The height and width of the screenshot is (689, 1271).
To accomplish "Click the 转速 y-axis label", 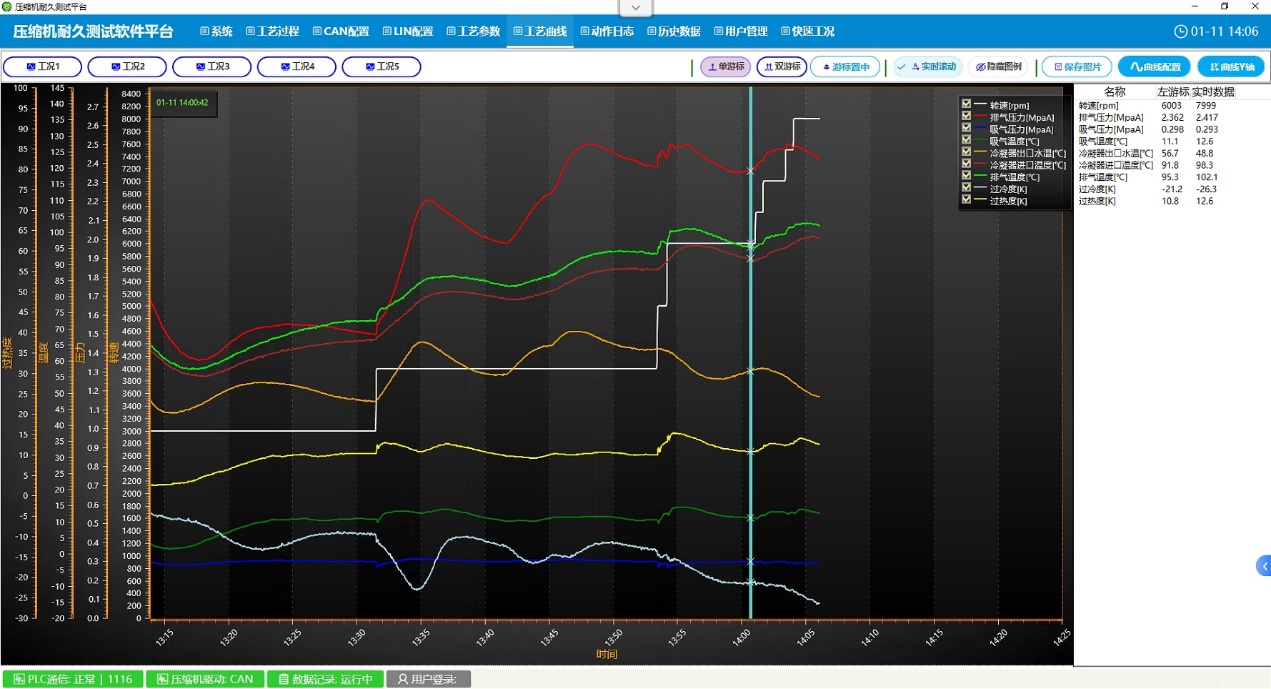I will (x=112, y=352).
